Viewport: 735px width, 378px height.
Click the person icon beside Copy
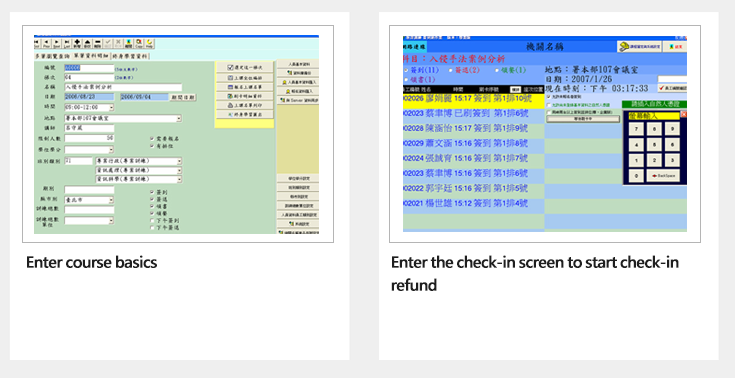pos(128,44)
